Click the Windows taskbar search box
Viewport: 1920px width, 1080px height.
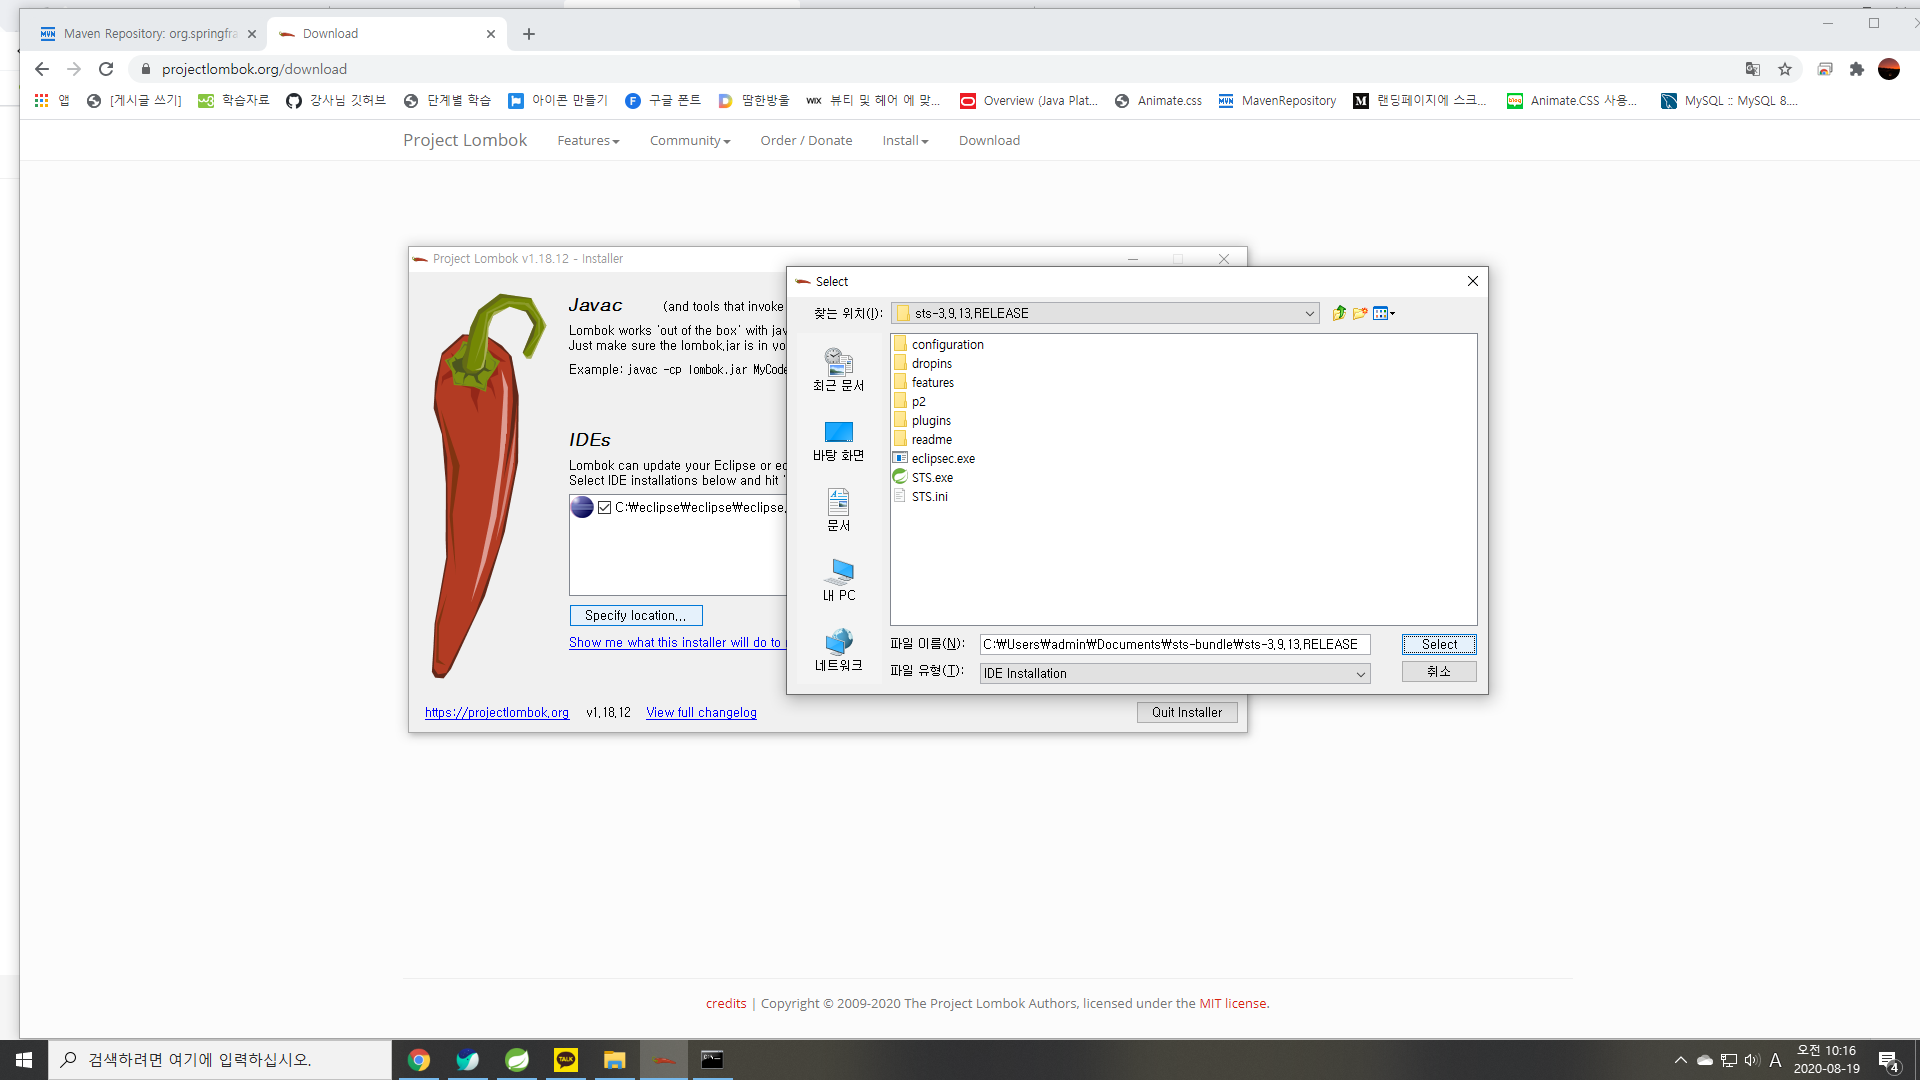coord(220,1060)
